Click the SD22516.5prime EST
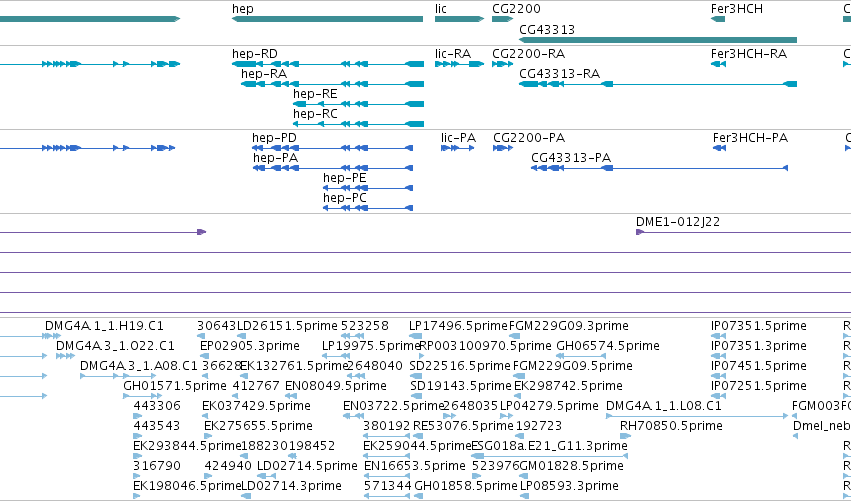 pos(417,376)
